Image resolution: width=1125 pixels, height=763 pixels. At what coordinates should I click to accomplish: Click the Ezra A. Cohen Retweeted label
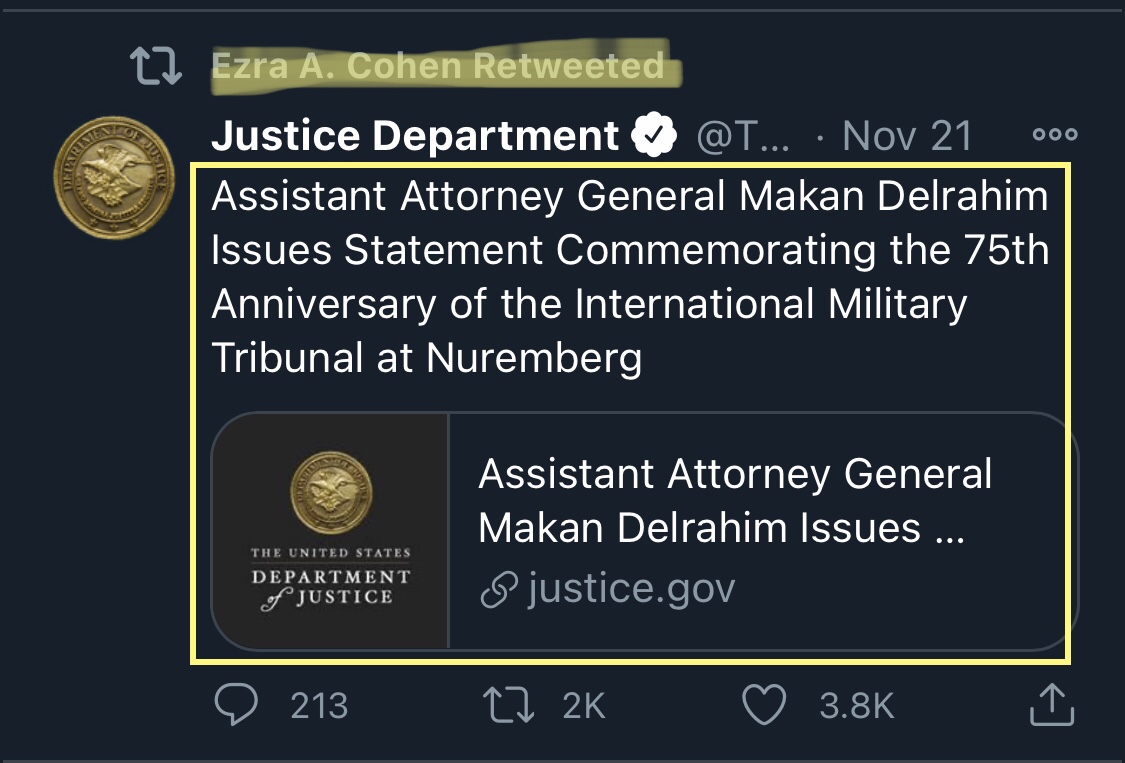pyautogui.click(x=438, y=66)
